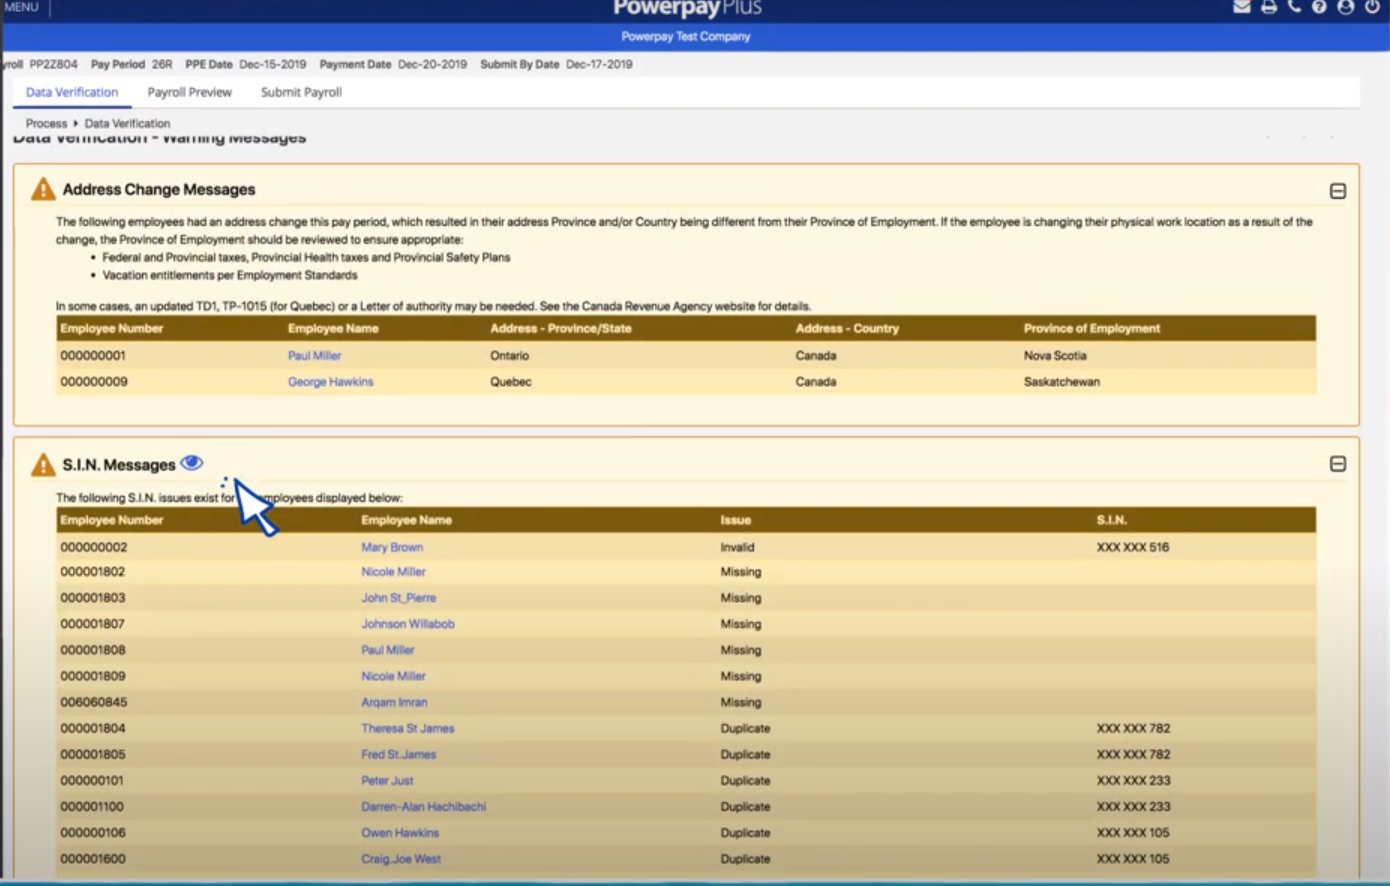Viewport: 1390px width, 886px height.
Task: Click the Submit By Date Dec-17-2019 field
Action: pyautogui.click(x=556, y=64)
